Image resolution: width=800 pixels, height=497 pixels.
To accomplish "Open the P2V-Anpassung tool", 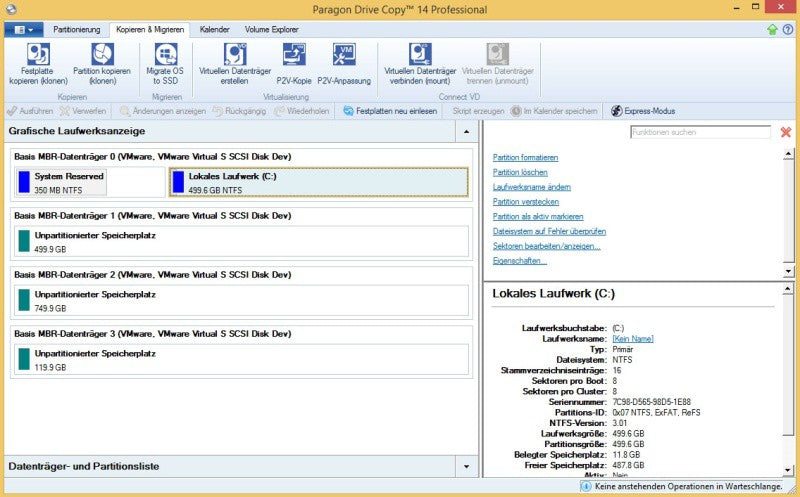I will (344, 64).
